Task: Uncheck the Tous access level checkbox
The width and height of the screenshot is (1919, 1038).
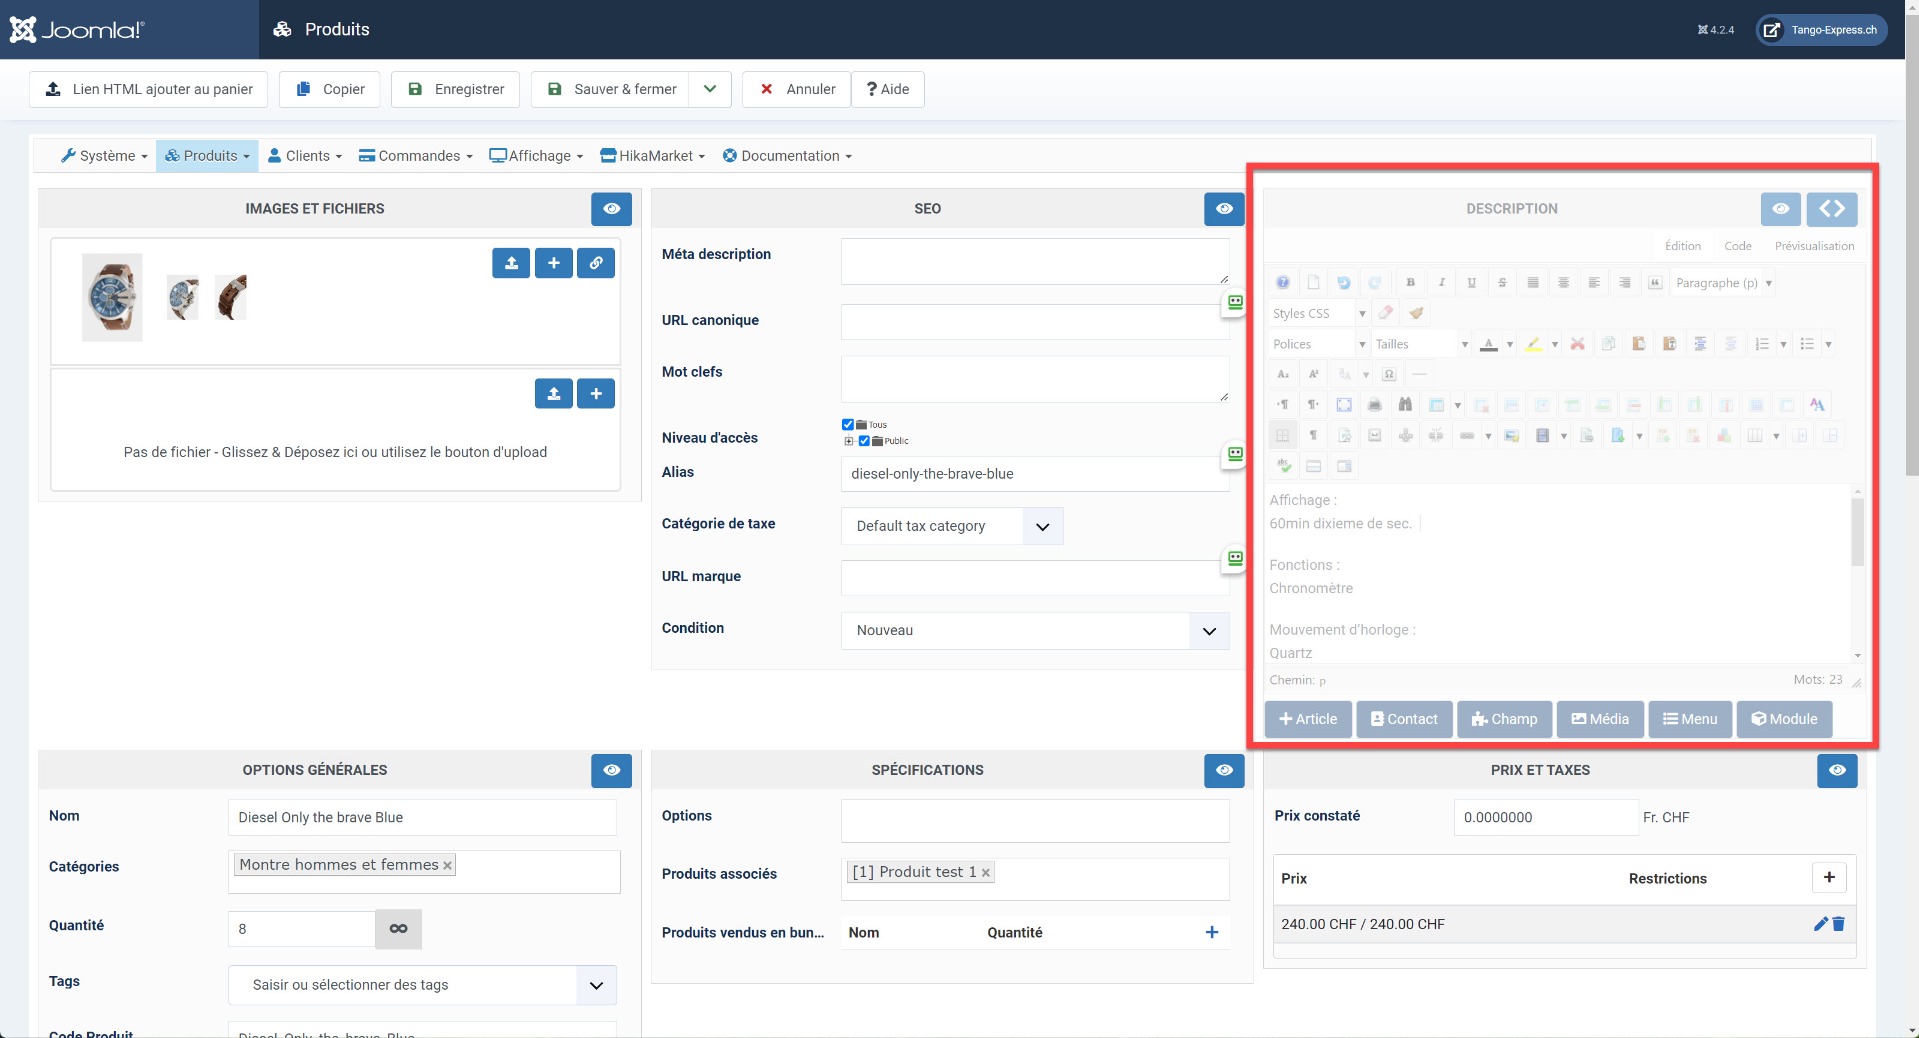Action: pyautogui.click(x=848, y=425)
